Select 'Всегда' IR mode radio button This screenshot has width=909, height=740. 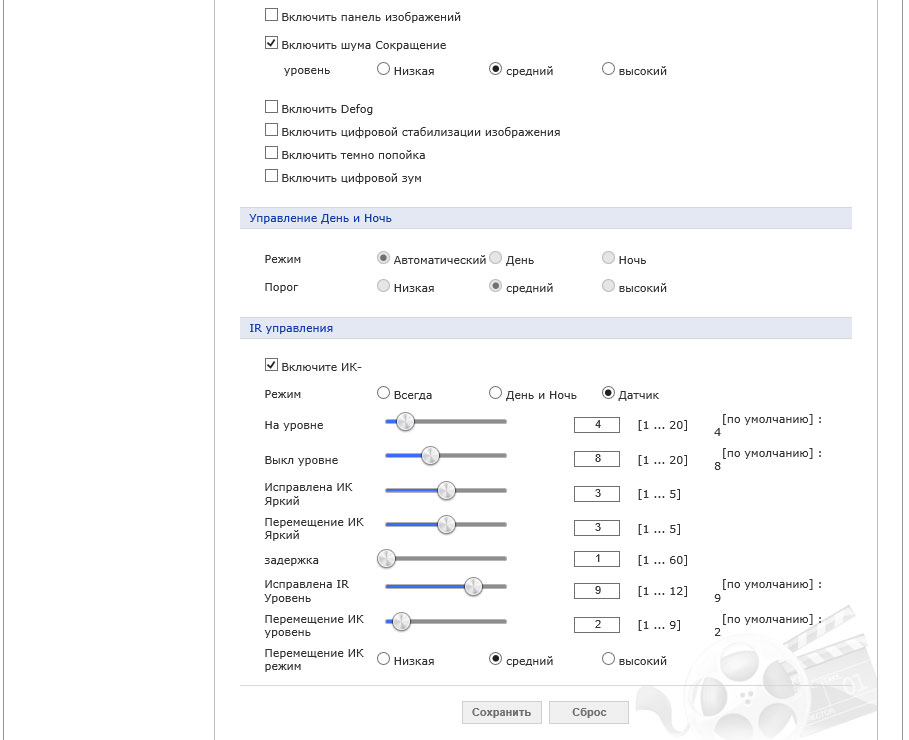(383, 394)
